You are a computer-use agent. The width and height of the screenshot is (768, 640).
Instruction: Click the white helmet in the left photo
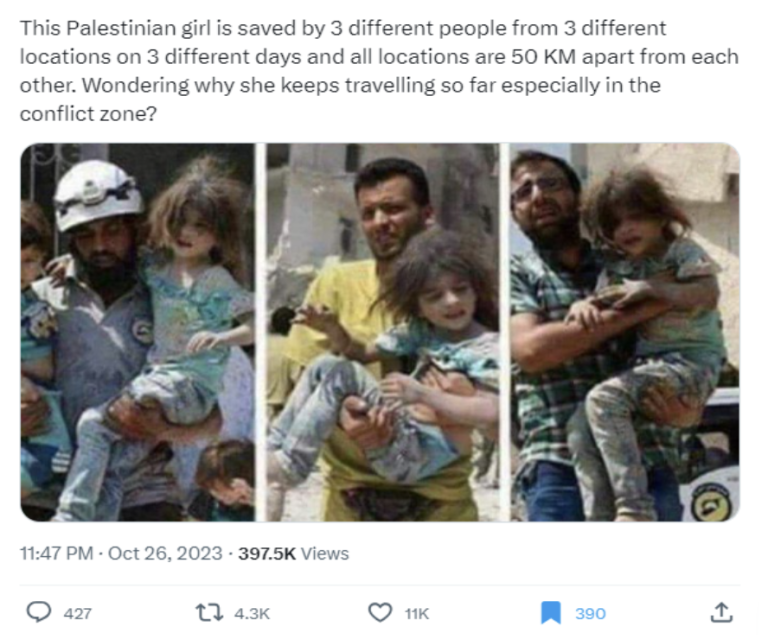tap(98, 194)
